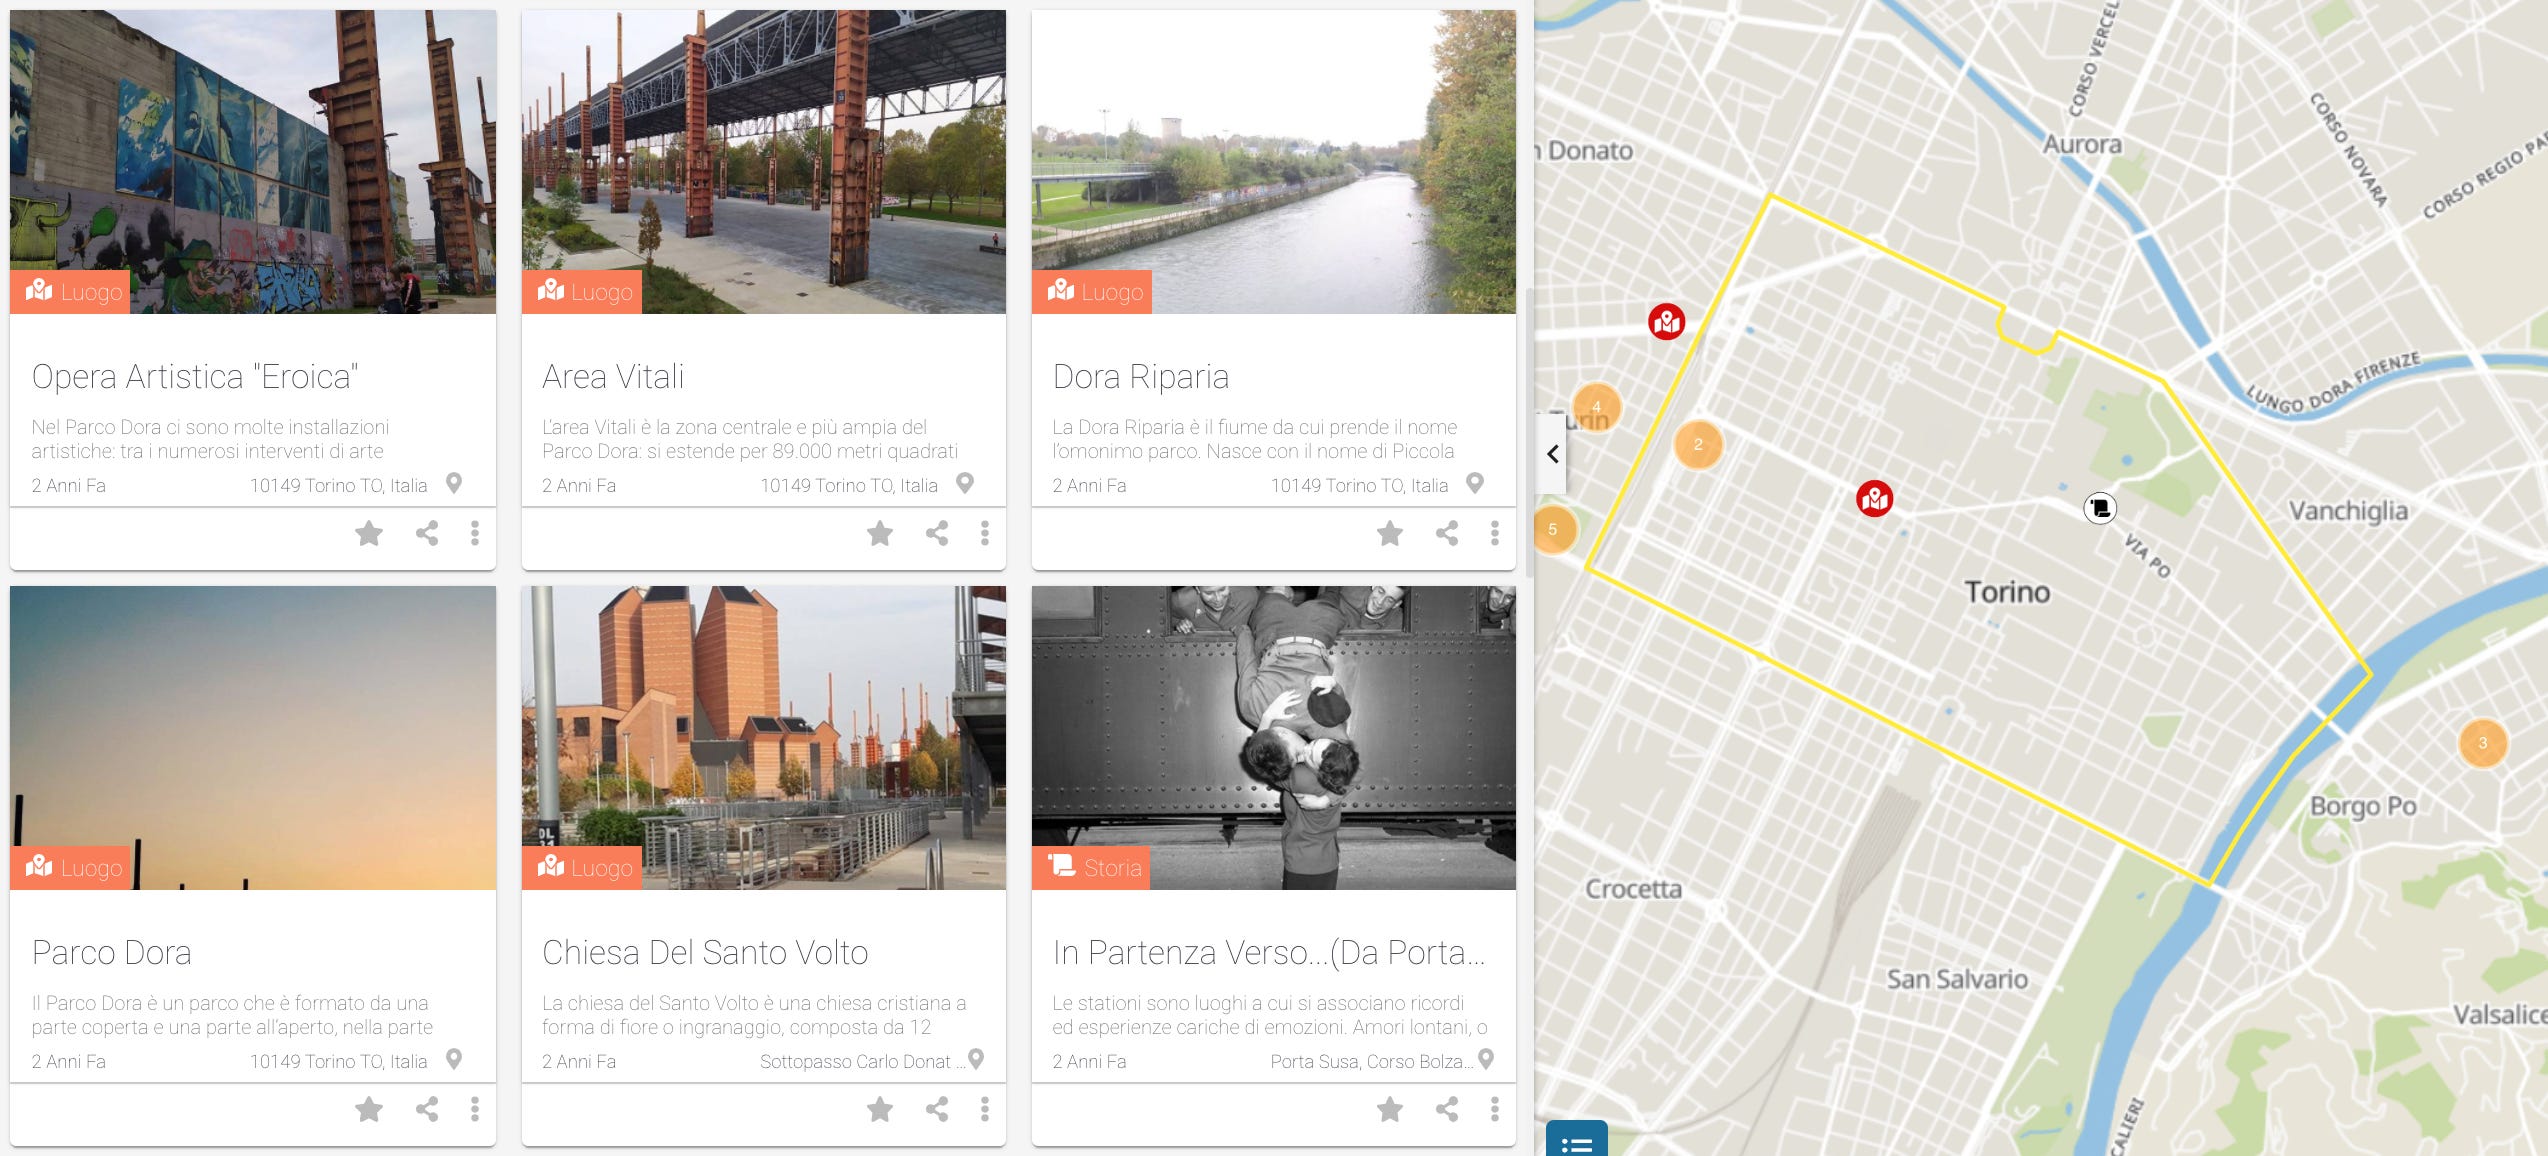Share the Chiesa Del Santo Volto card
This screenshot has height=1156, width=2548.
coord(937,1109)
